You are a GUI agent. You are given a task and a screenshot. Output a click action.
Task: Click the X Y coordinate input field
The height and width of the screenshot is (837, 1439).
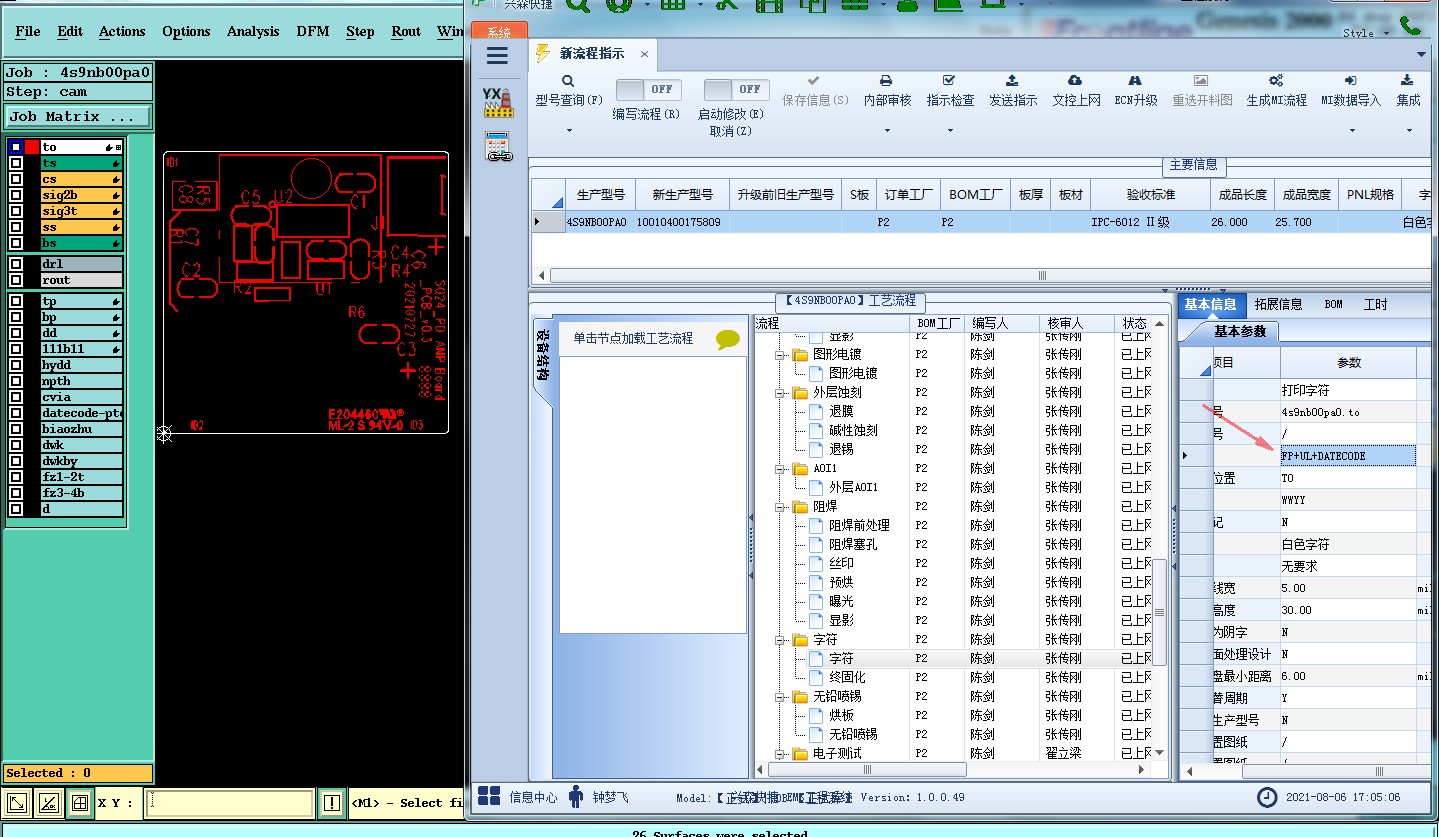tap(229, 803)
